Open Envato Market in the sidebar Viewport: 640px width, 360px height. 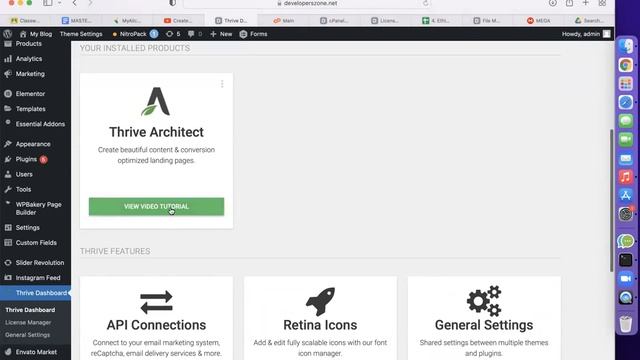[x=35, y=352]
